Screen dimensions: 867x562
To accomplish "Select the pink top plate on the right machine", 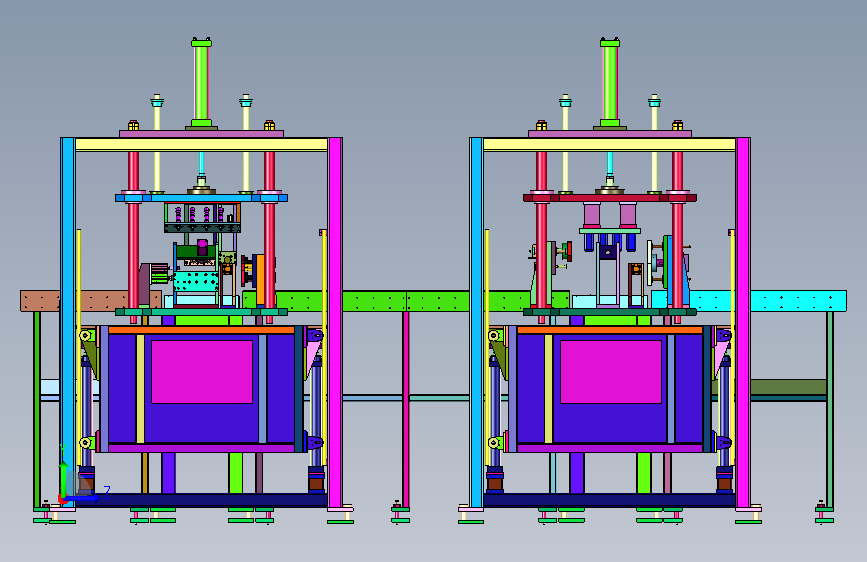I will 610,134.
